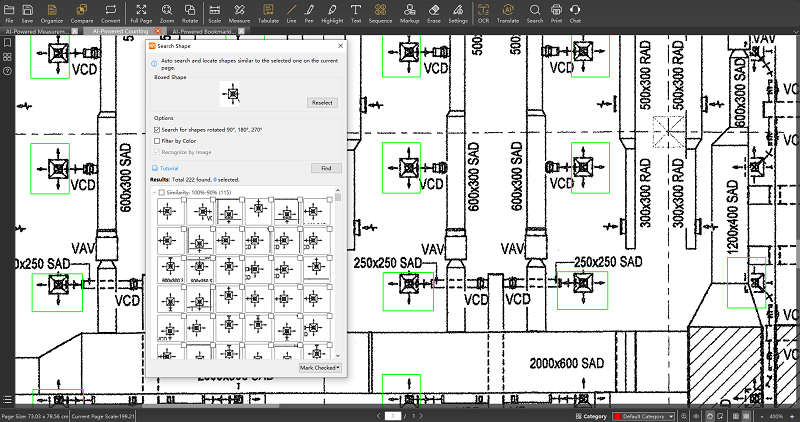Image resolution: width=800 pixels, height=422 pixels.
Task: Check the Similarity 100%-90% group checkbox
Action: coord(162,192)
